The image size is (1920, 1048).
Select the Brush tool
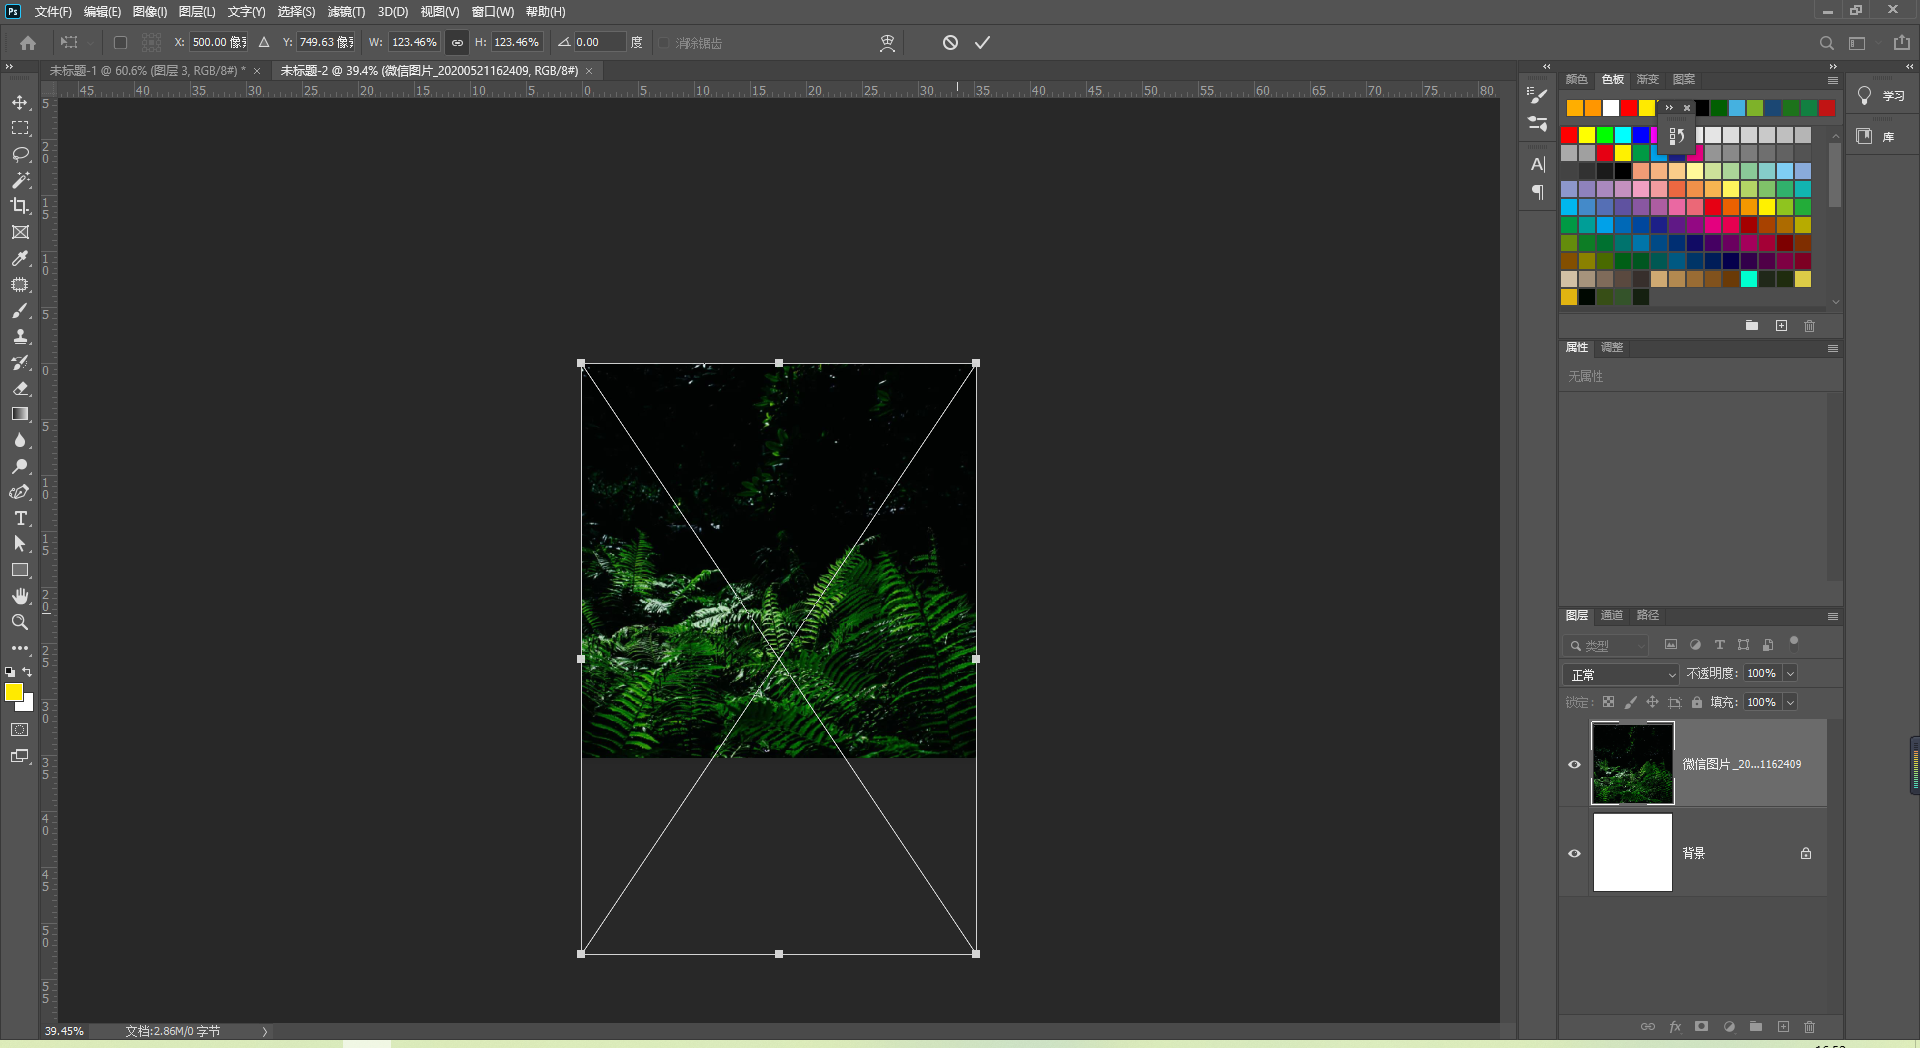20,311
